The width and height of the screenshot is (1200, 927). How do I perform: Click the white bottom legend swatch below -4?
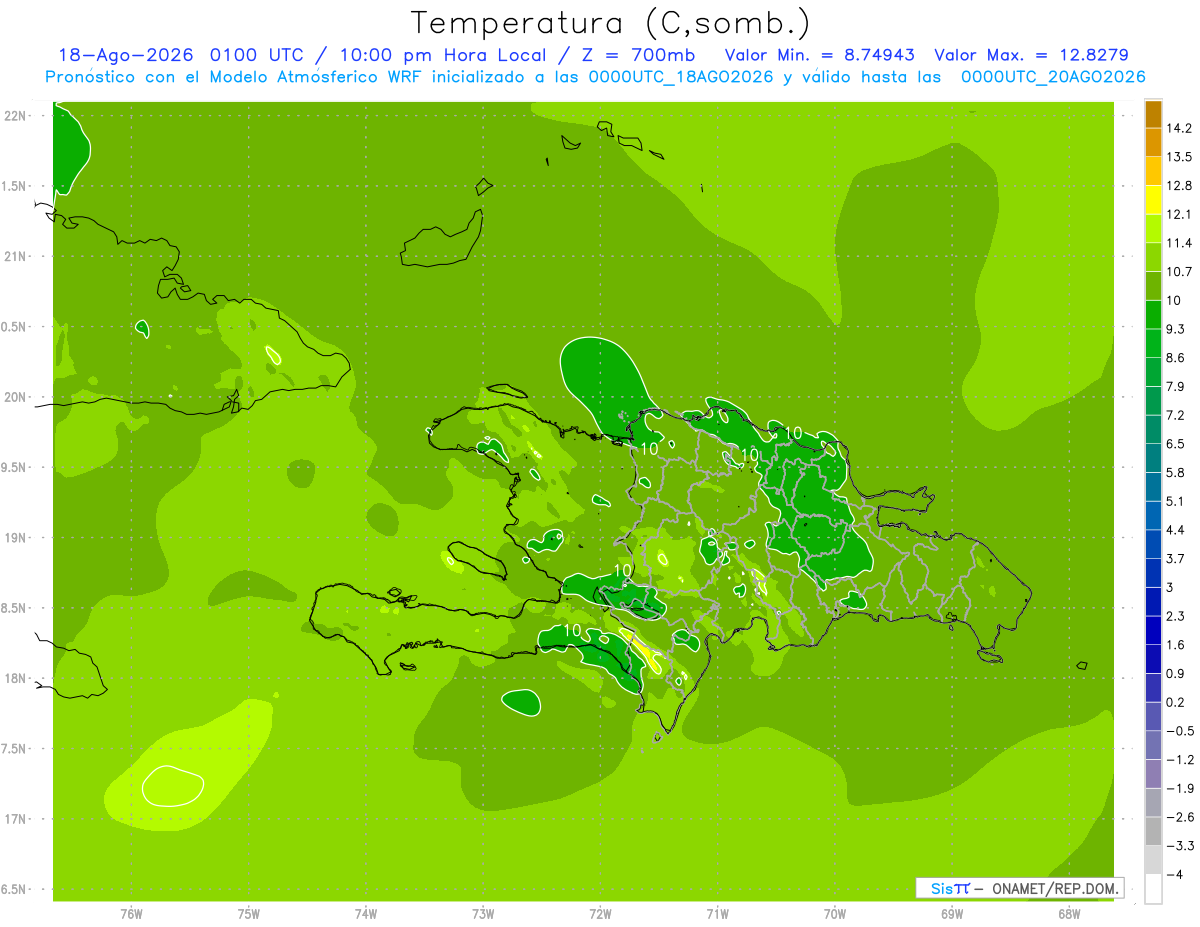tap(1153, 888)
